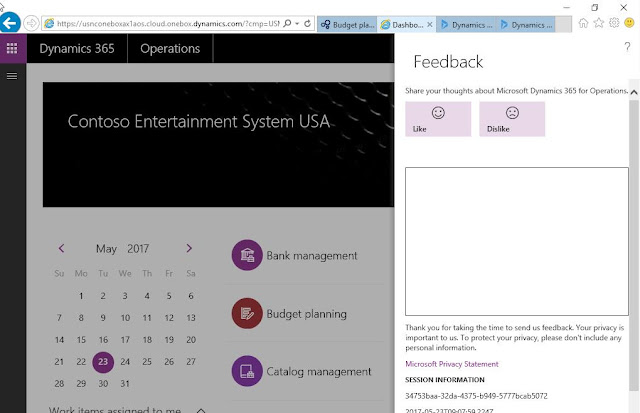The image size is (640, 413).
Task: Click the Contoso Entertainment System USA banner
Action: [218, 144]
